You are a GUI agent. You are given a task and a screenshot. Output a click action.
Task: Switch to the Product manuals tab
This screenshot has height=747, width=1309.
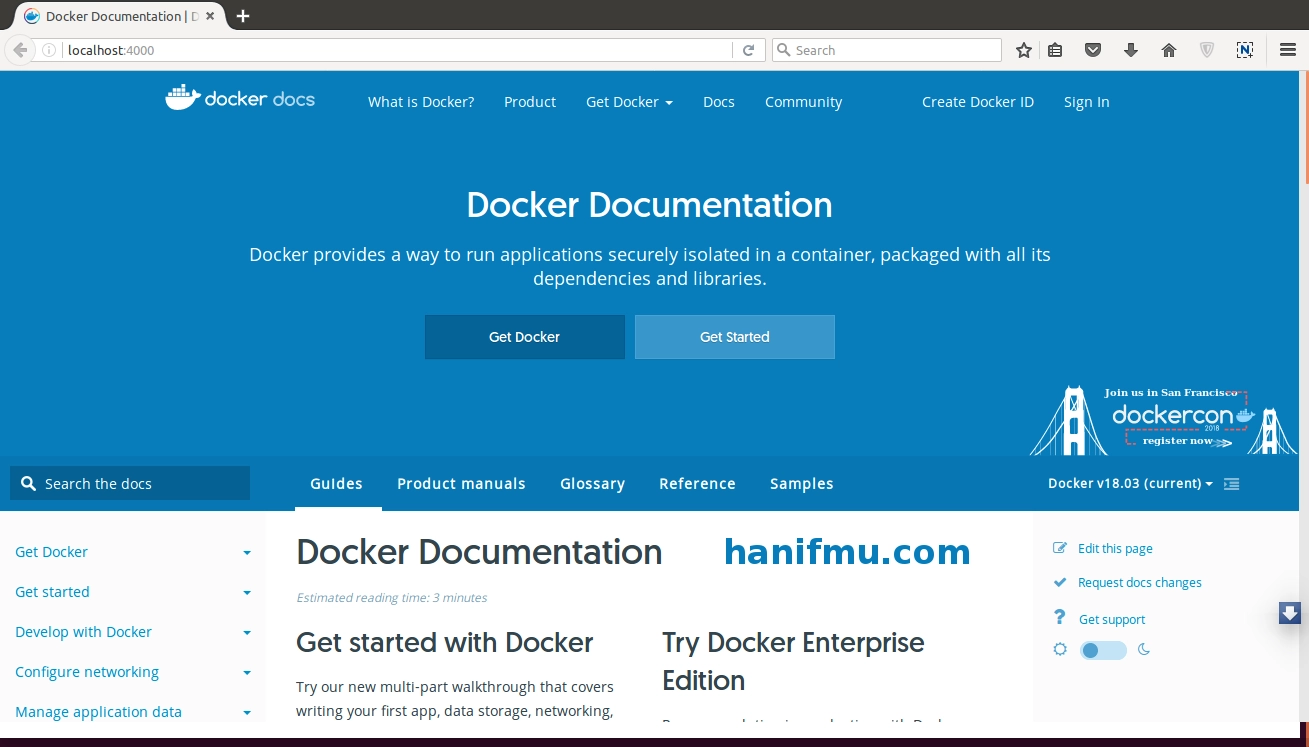click(461, 484)
